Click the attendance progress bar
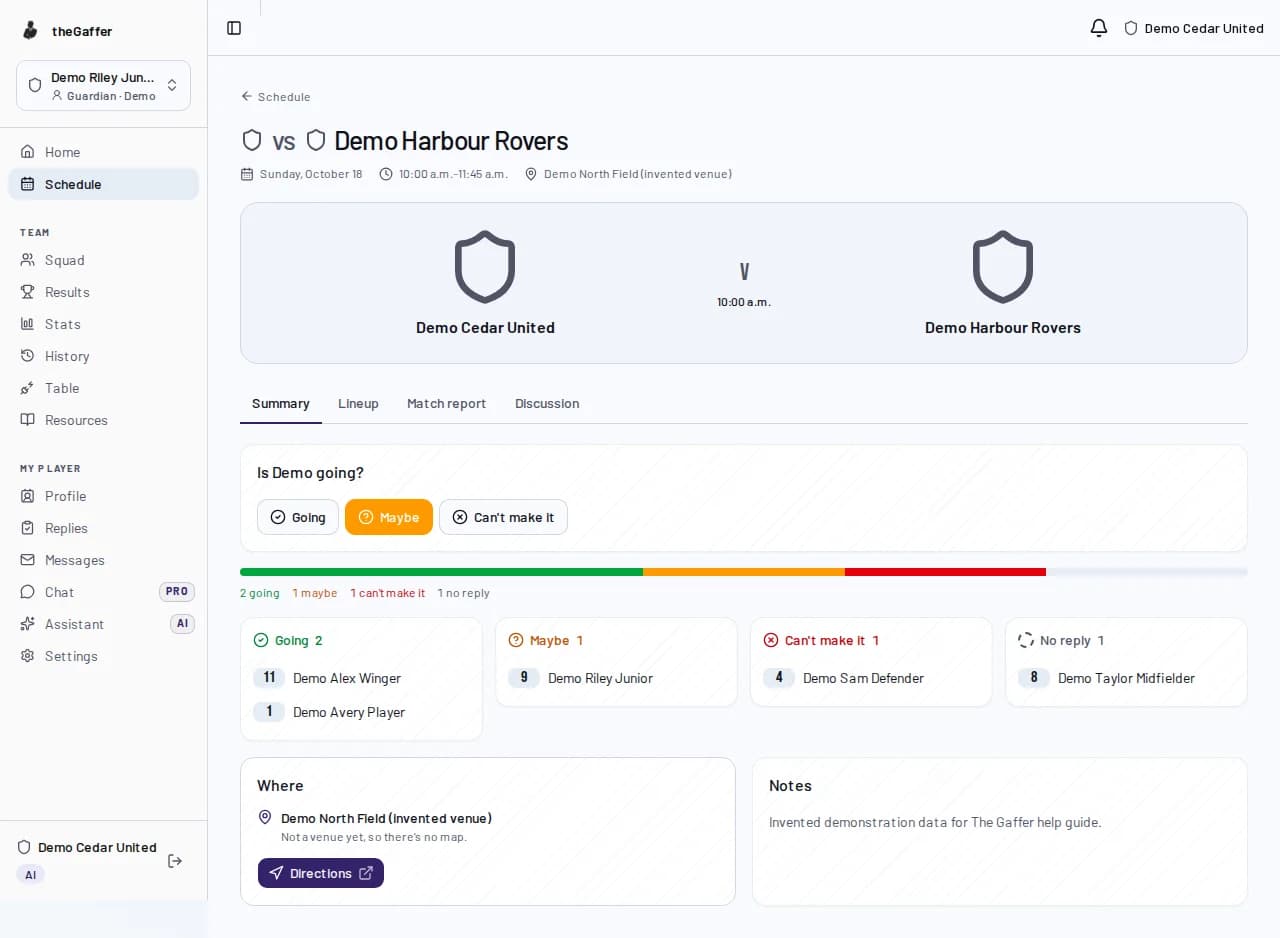 (744, 572)
